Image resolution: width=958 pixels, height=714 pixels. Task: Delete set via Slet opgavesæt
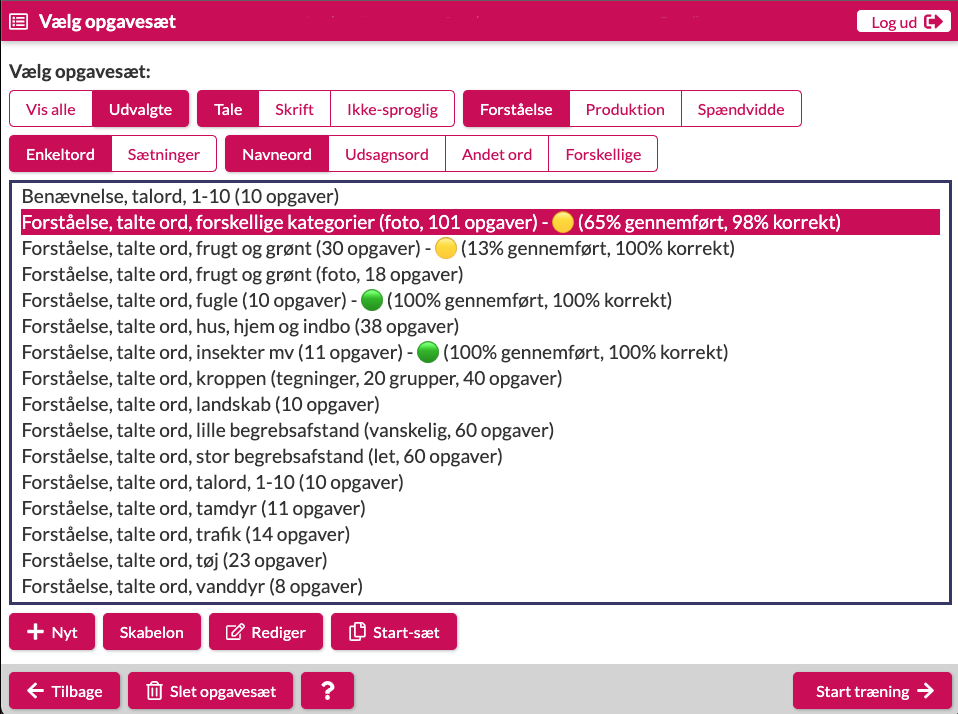[x=210, y=691]
